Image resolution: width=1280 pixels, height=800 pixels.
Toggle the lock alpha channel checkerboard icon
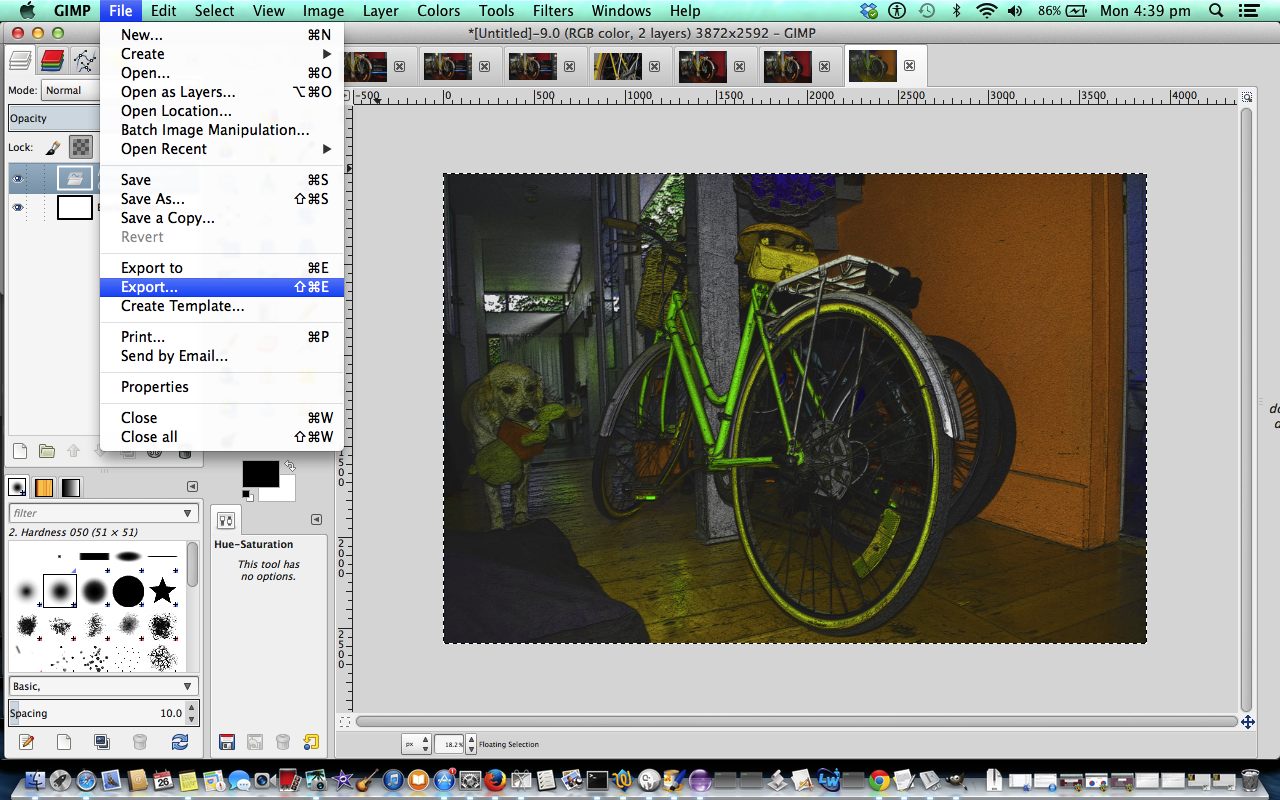click(80, 147)
